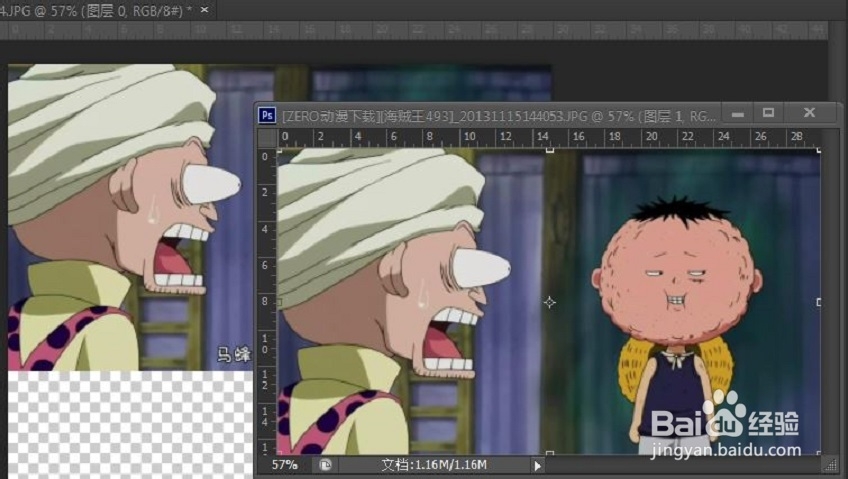Image resolution: width=848 pixels, height=479 pixels.
Task: Click the middle-right transform handle
Action: point(819,302)
